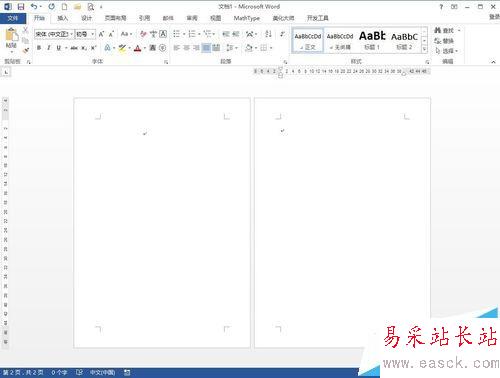Create a new blank document
Image resolution: width=500 pixels, height=378 pixels.
coord(64,6)
